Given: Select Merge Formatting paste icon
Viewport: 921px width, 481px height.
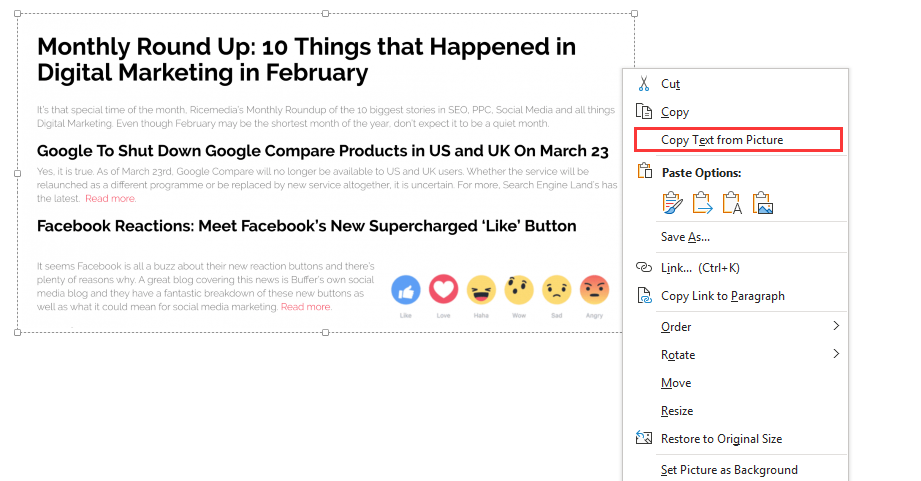Looking at the screenshot, I should click(x=702, y=203).
